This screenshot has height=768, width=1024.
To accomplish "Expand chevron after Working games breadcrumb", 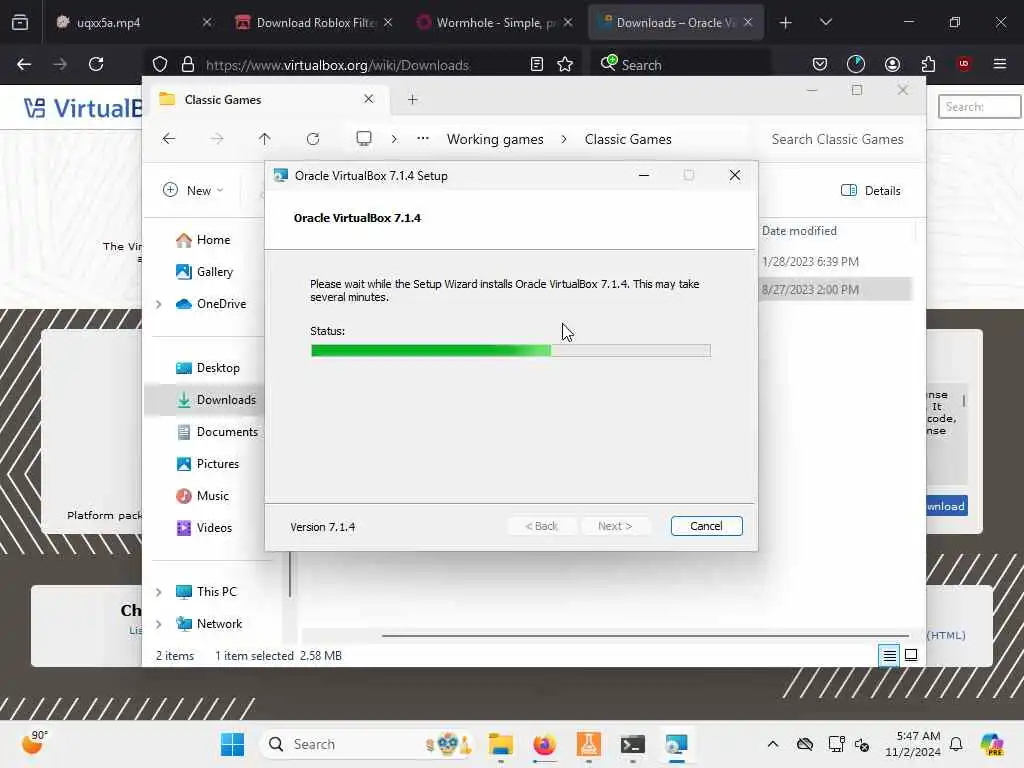I will (564, 139).
